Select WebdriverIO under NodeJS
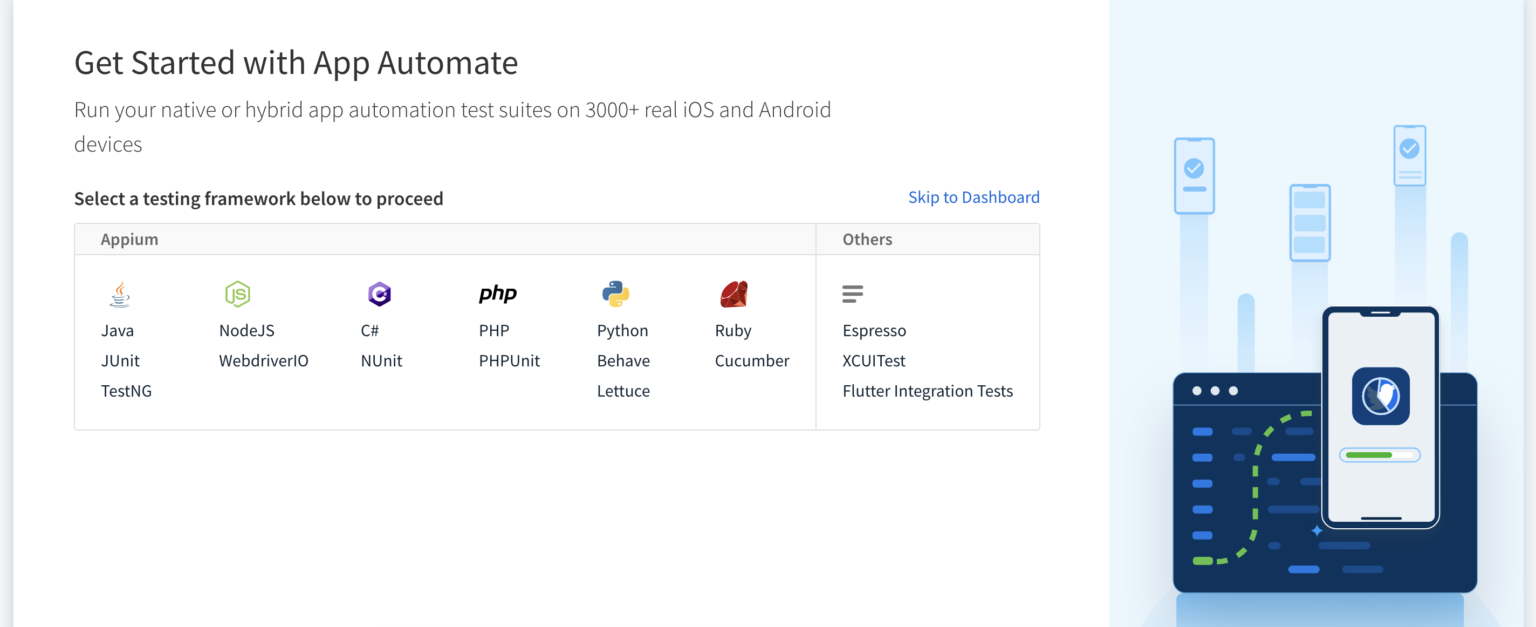The height and width of the screenshot is (627, 1536). 263,360
